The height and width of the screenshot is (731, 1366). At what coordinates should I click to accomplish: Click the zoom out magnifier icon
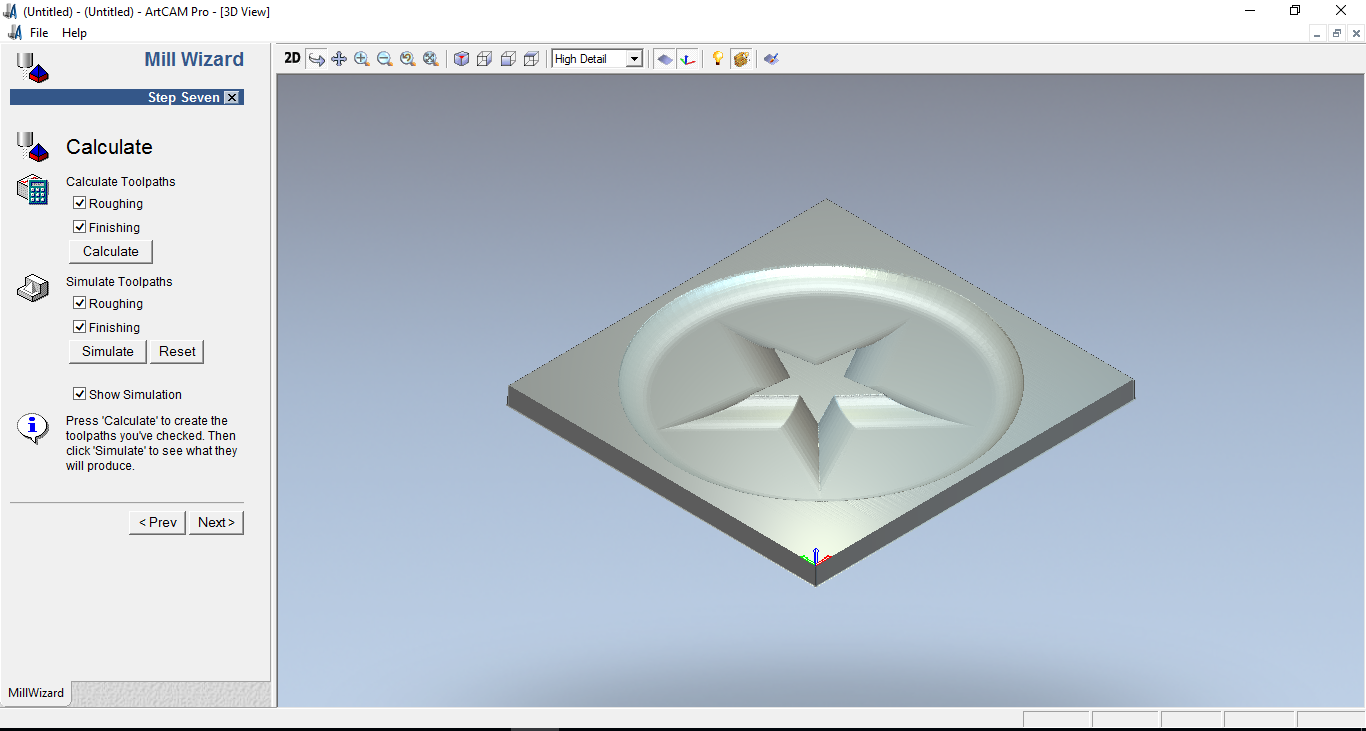pyautogui.click(x=385, y=59)
